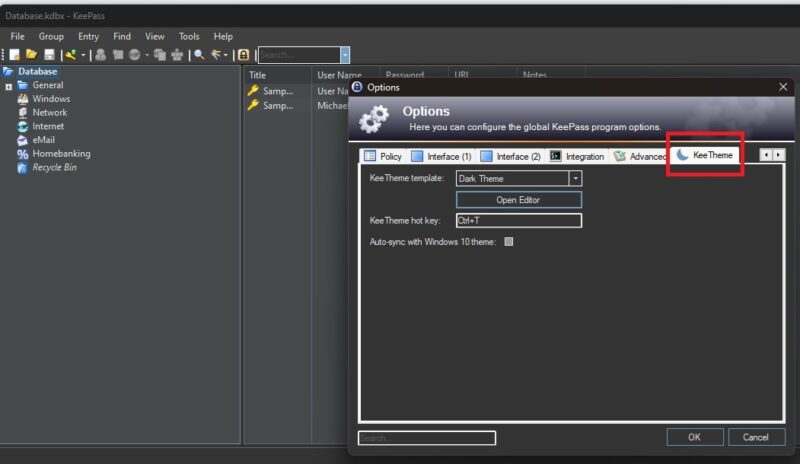Select the Internet group
Screen dimensions: 800x464
(48, 126)
